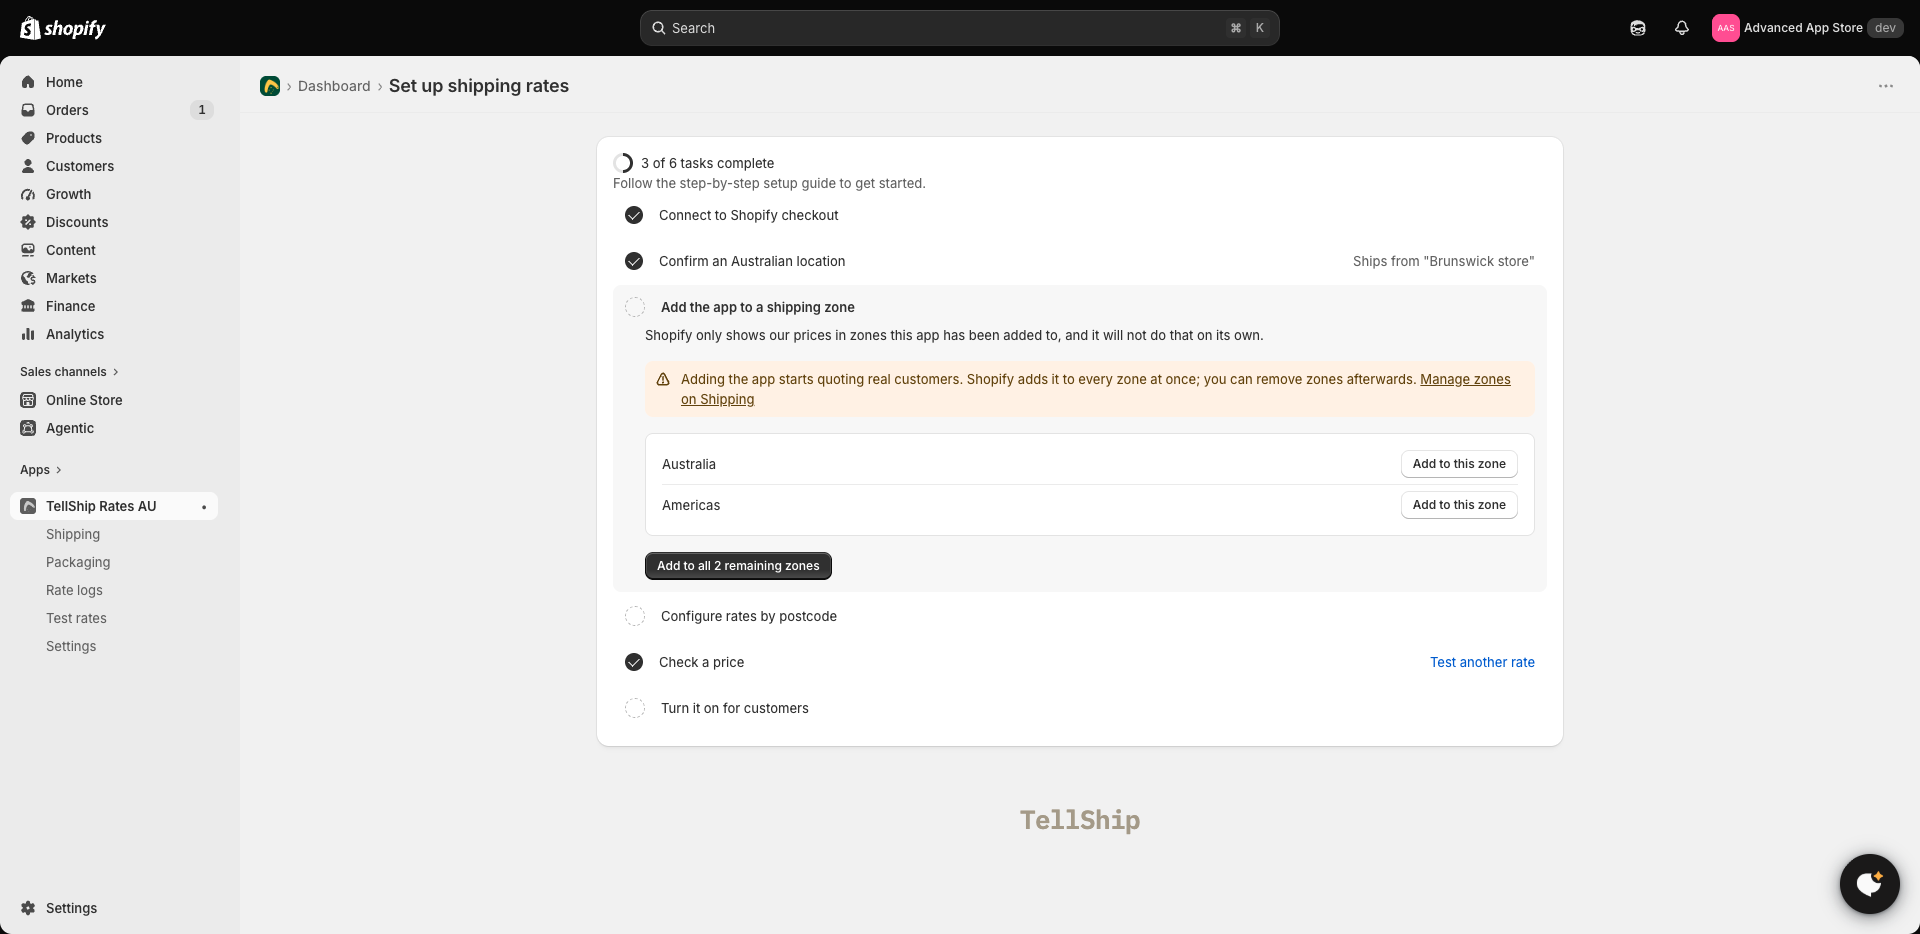The width and height of the screenshot is (1920, 934).
Task: Click the Analytics bar chart icon
Action: click(28, 334)
